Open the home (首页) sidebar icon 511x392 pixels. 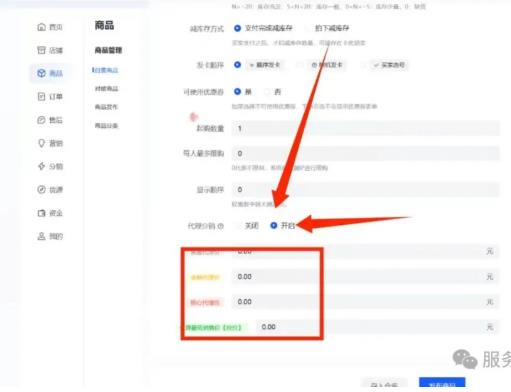coord(41,27)
